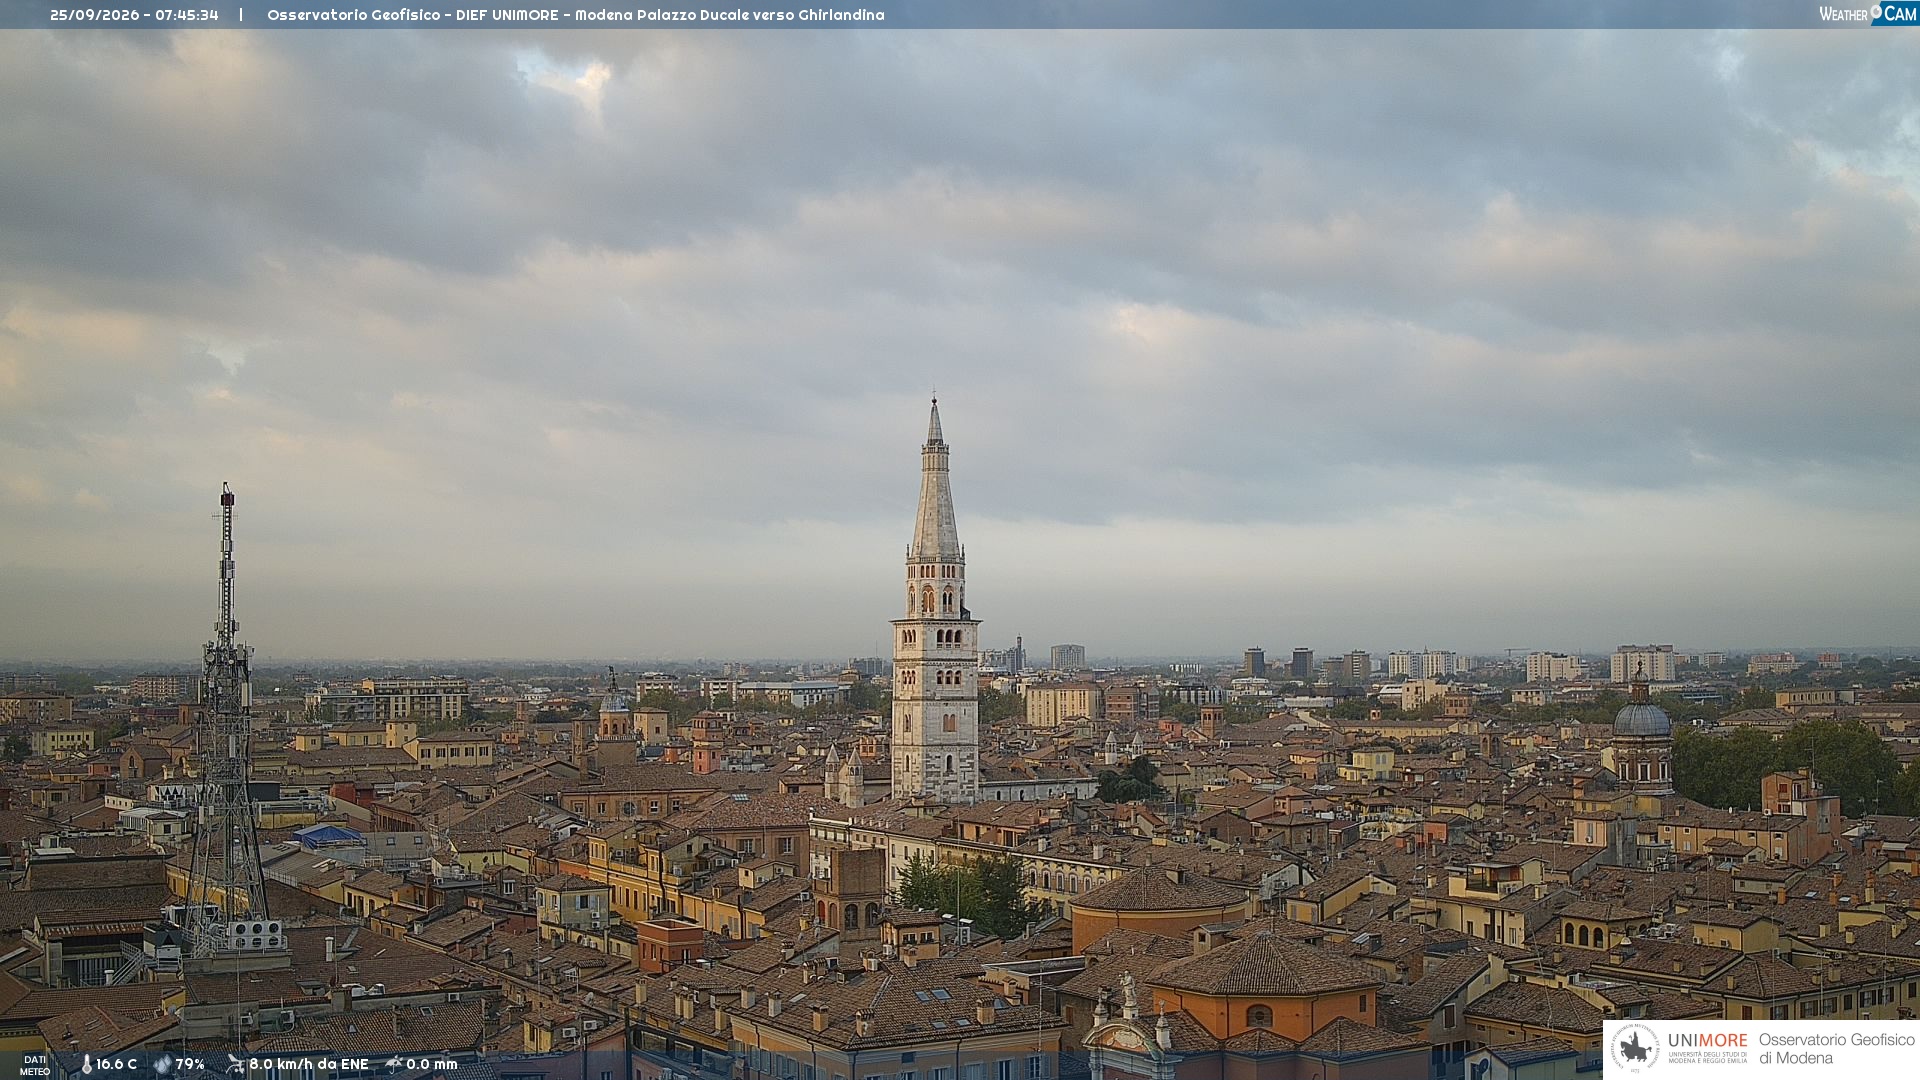
Task: Click the thermometer temperature icon
Action: tap(86, 1065)
